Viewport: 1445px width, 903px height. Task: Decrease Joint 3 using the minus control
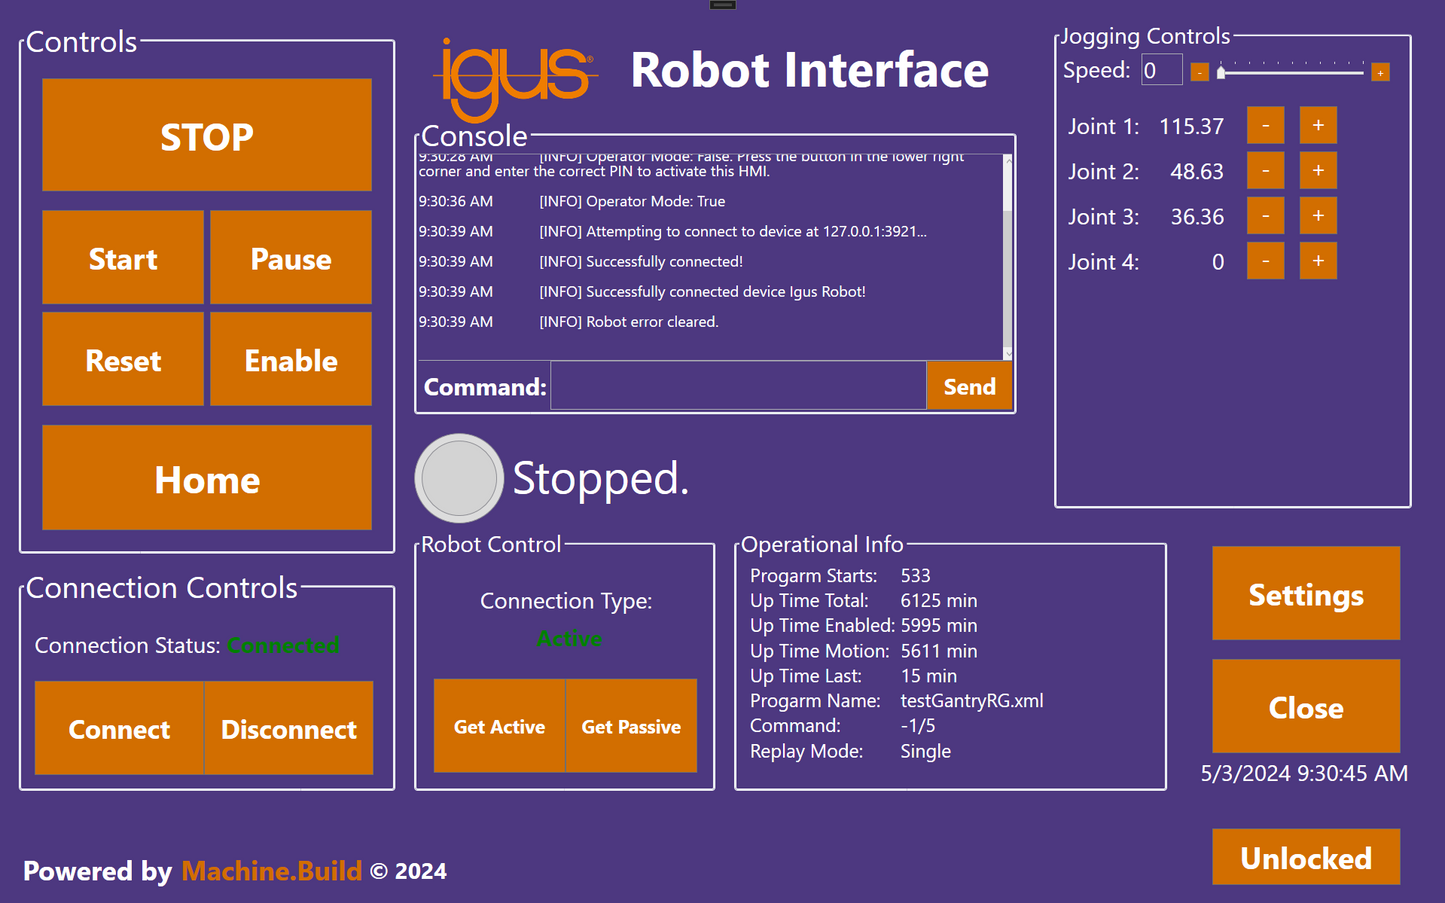1265,215
